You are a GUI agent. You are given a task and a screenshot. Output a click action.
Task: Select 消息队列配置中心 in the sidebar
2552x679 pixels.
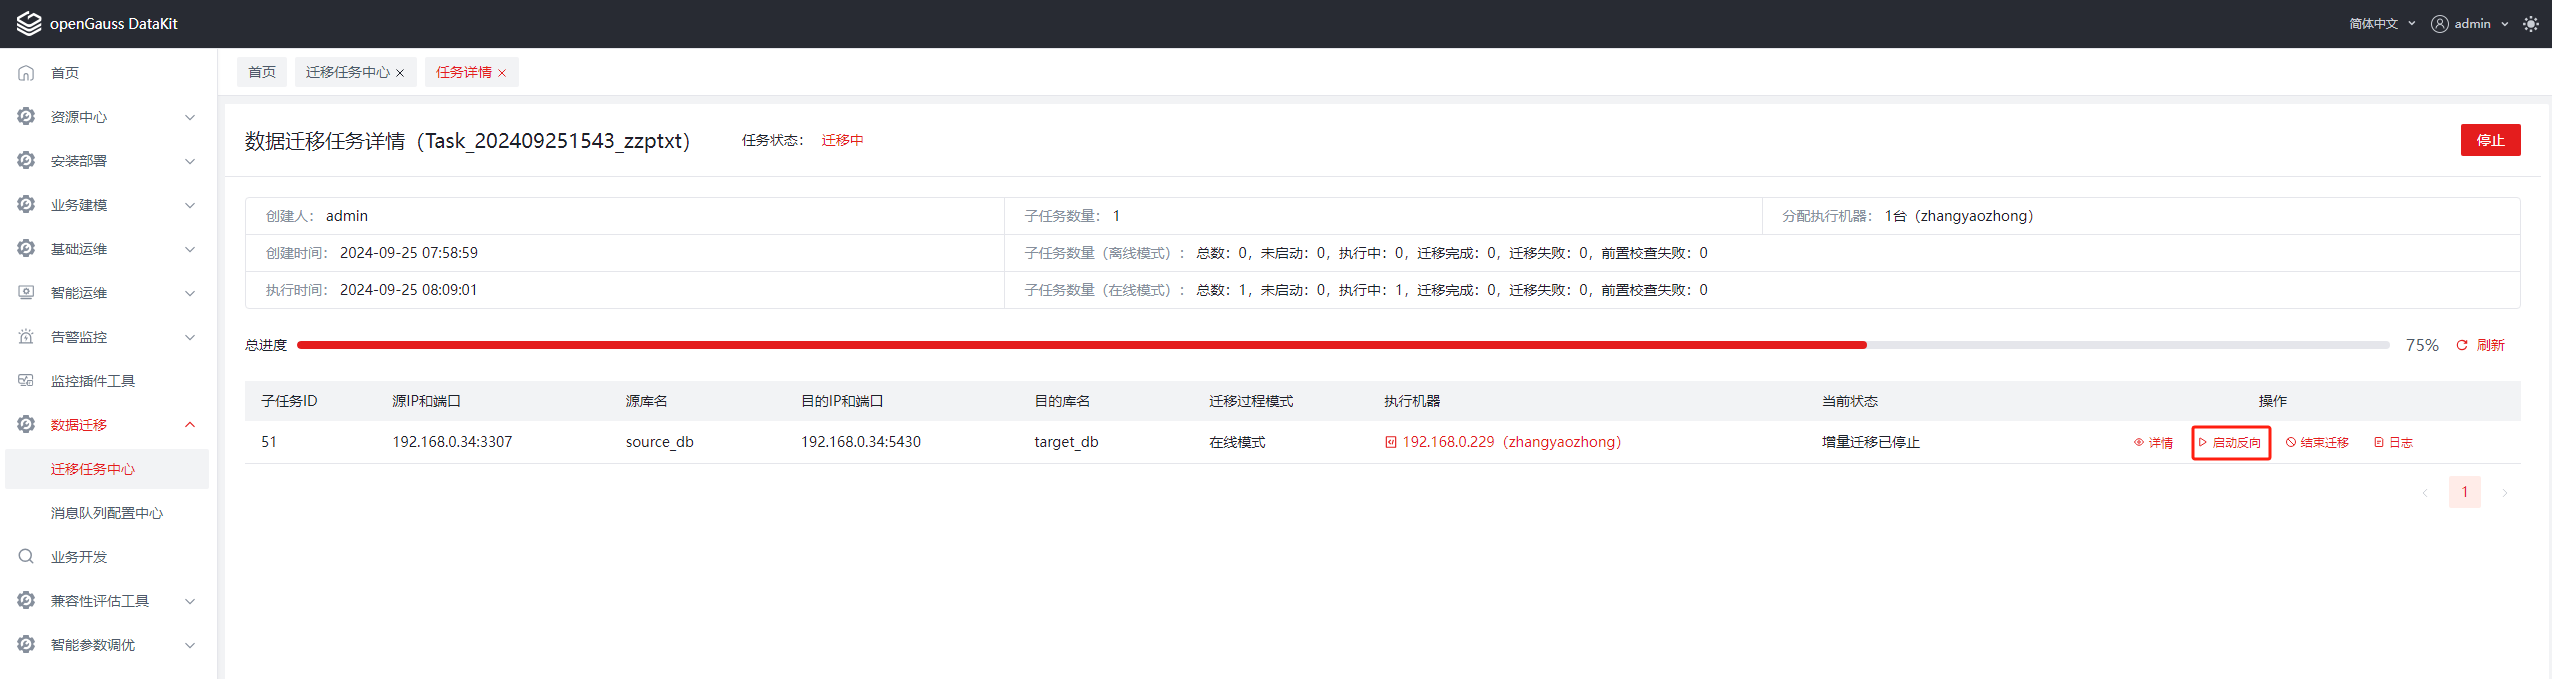pos(107,513)
